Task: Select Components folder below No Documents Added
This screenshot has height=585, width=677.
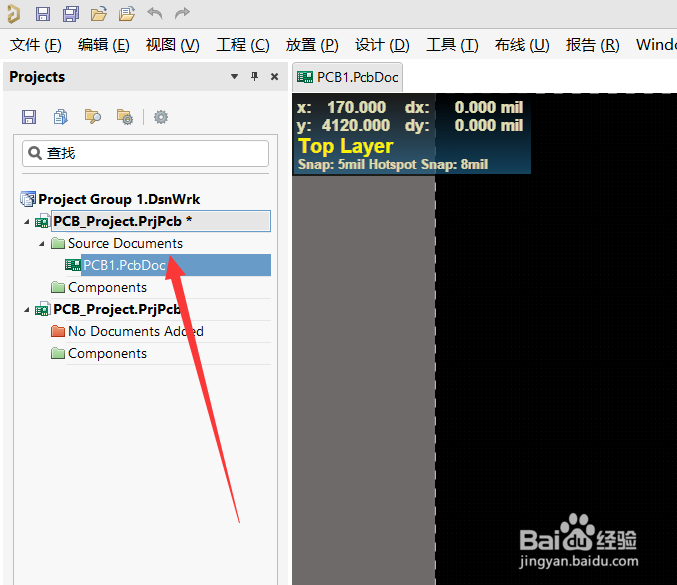Action: coord(108,354)
